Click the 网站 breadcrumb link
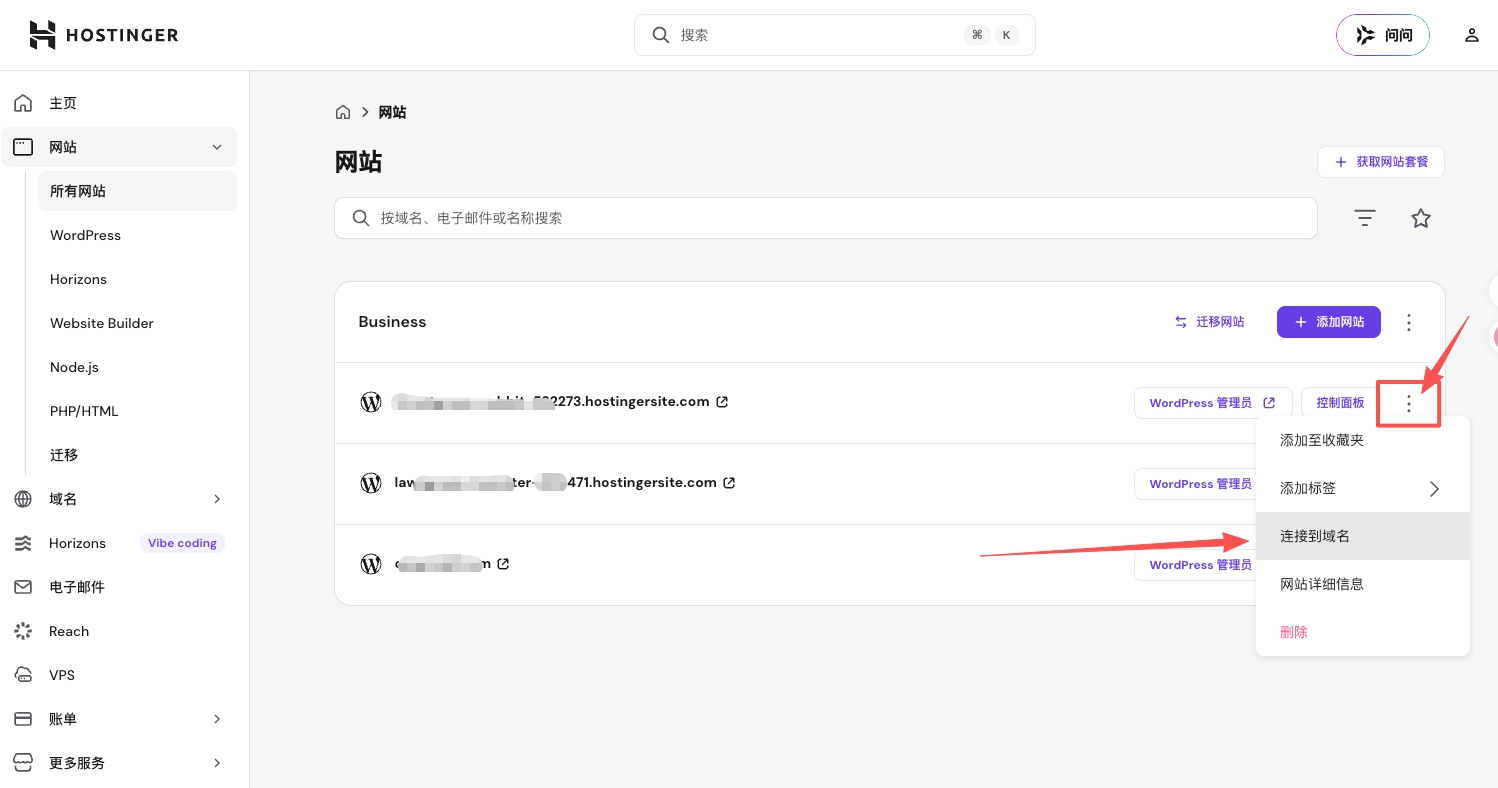This screenshot has height=788, width=1498. (392, 112)
